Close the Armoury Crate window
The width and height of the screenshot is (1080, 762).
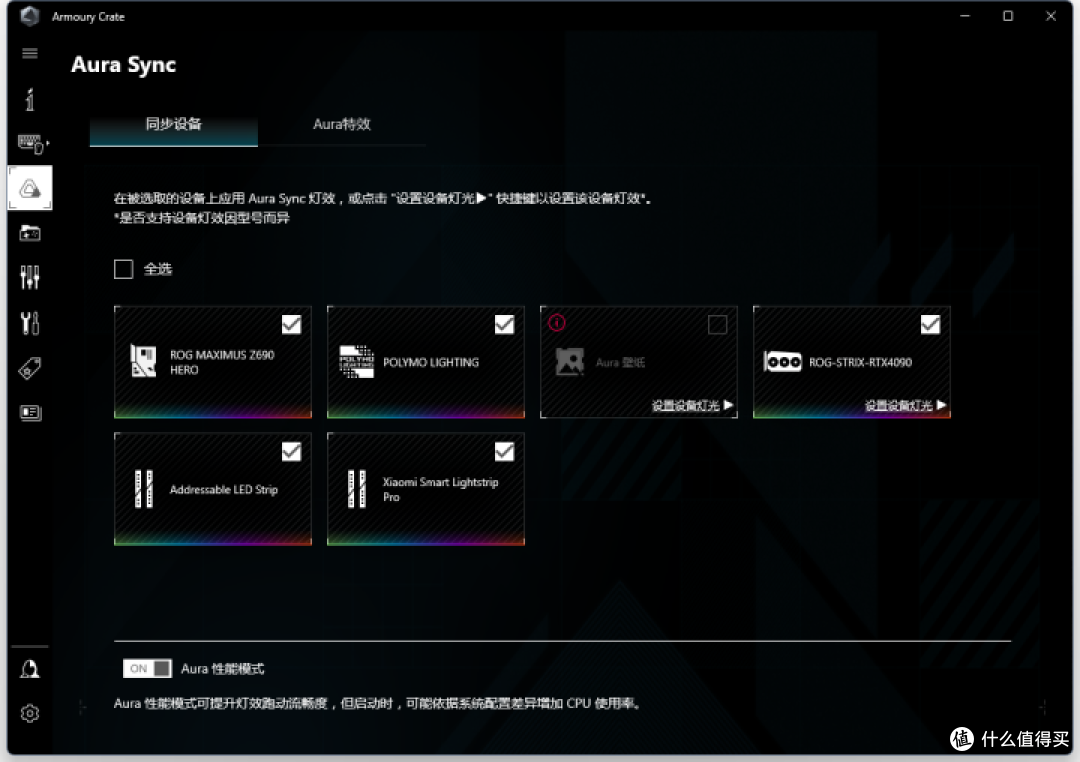pos(1051,16)
